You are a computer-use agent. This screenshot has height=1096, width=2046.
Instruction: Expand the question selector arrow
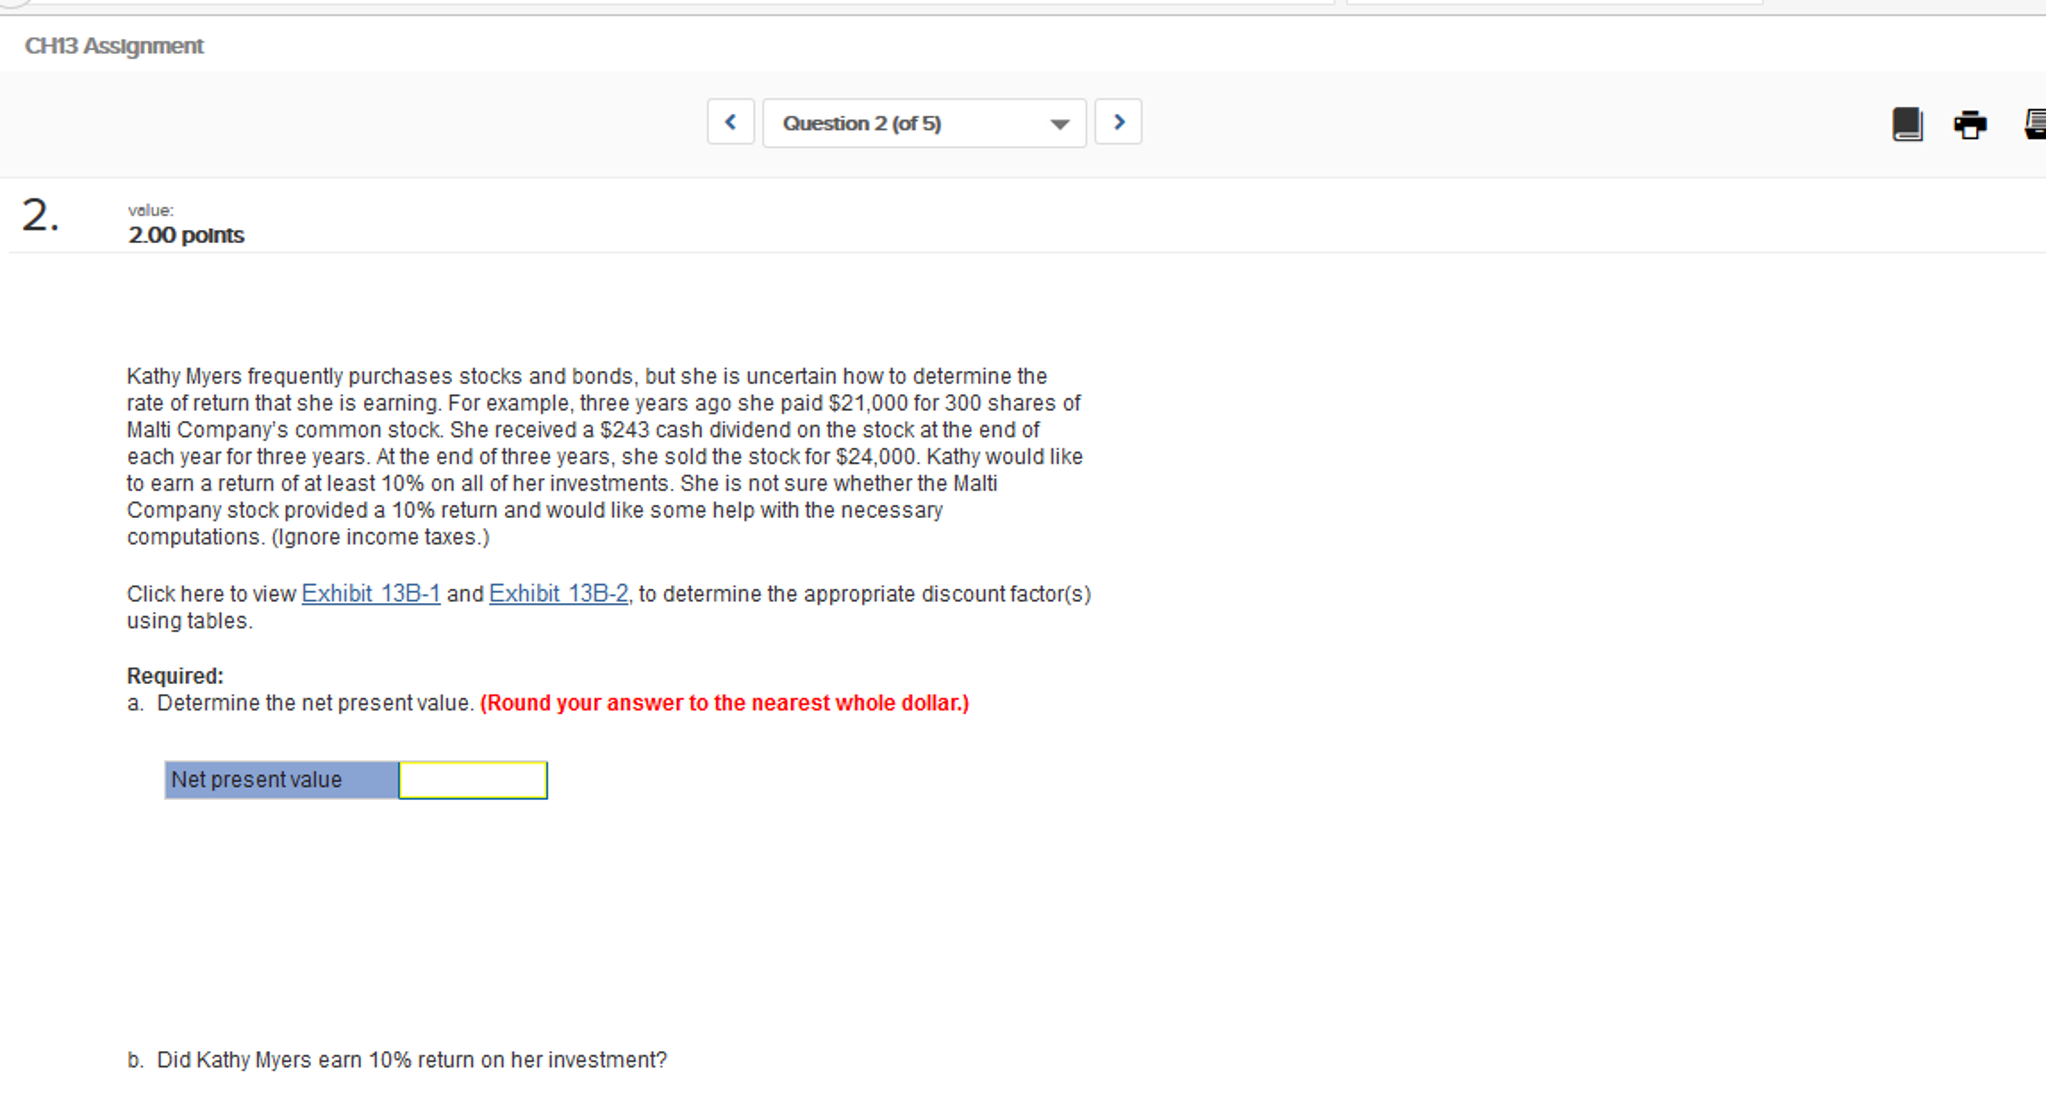tap(1058, 123)
